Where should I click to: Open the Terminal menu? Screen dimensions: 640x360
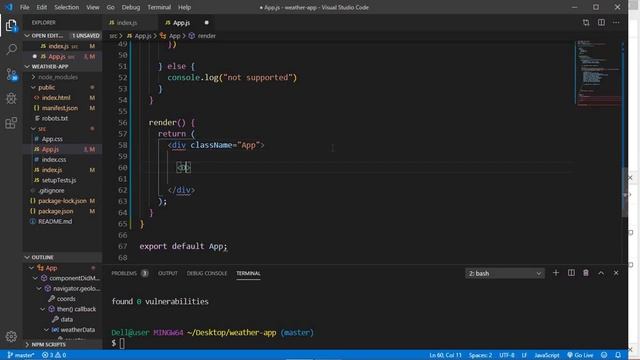(159, 7)
